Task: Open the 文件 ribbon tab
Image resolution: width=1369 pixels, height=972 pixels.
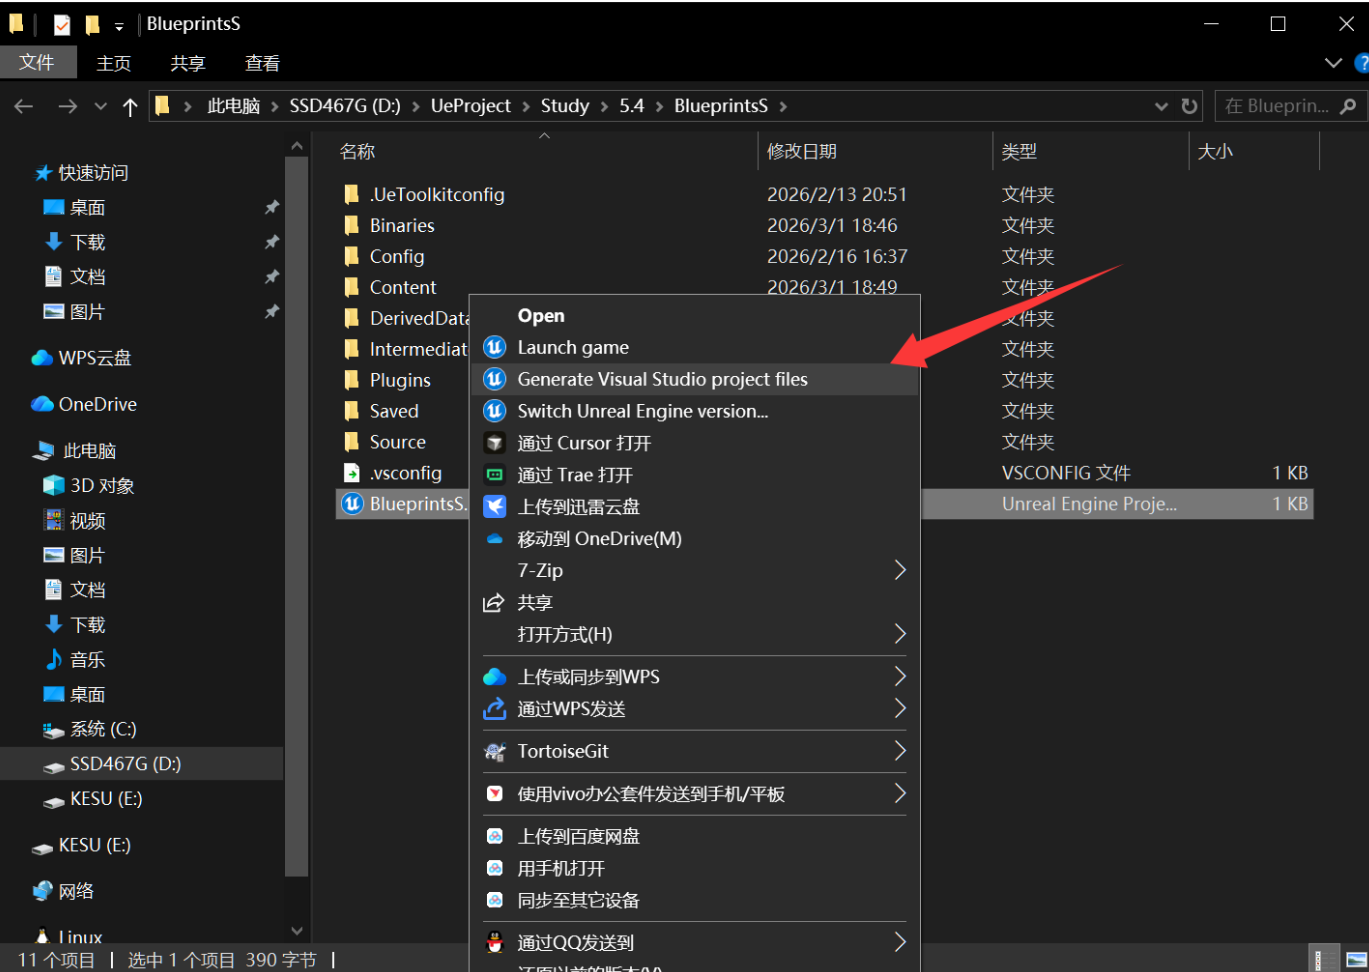Action: pyautogui.click(x=37, y=63)
